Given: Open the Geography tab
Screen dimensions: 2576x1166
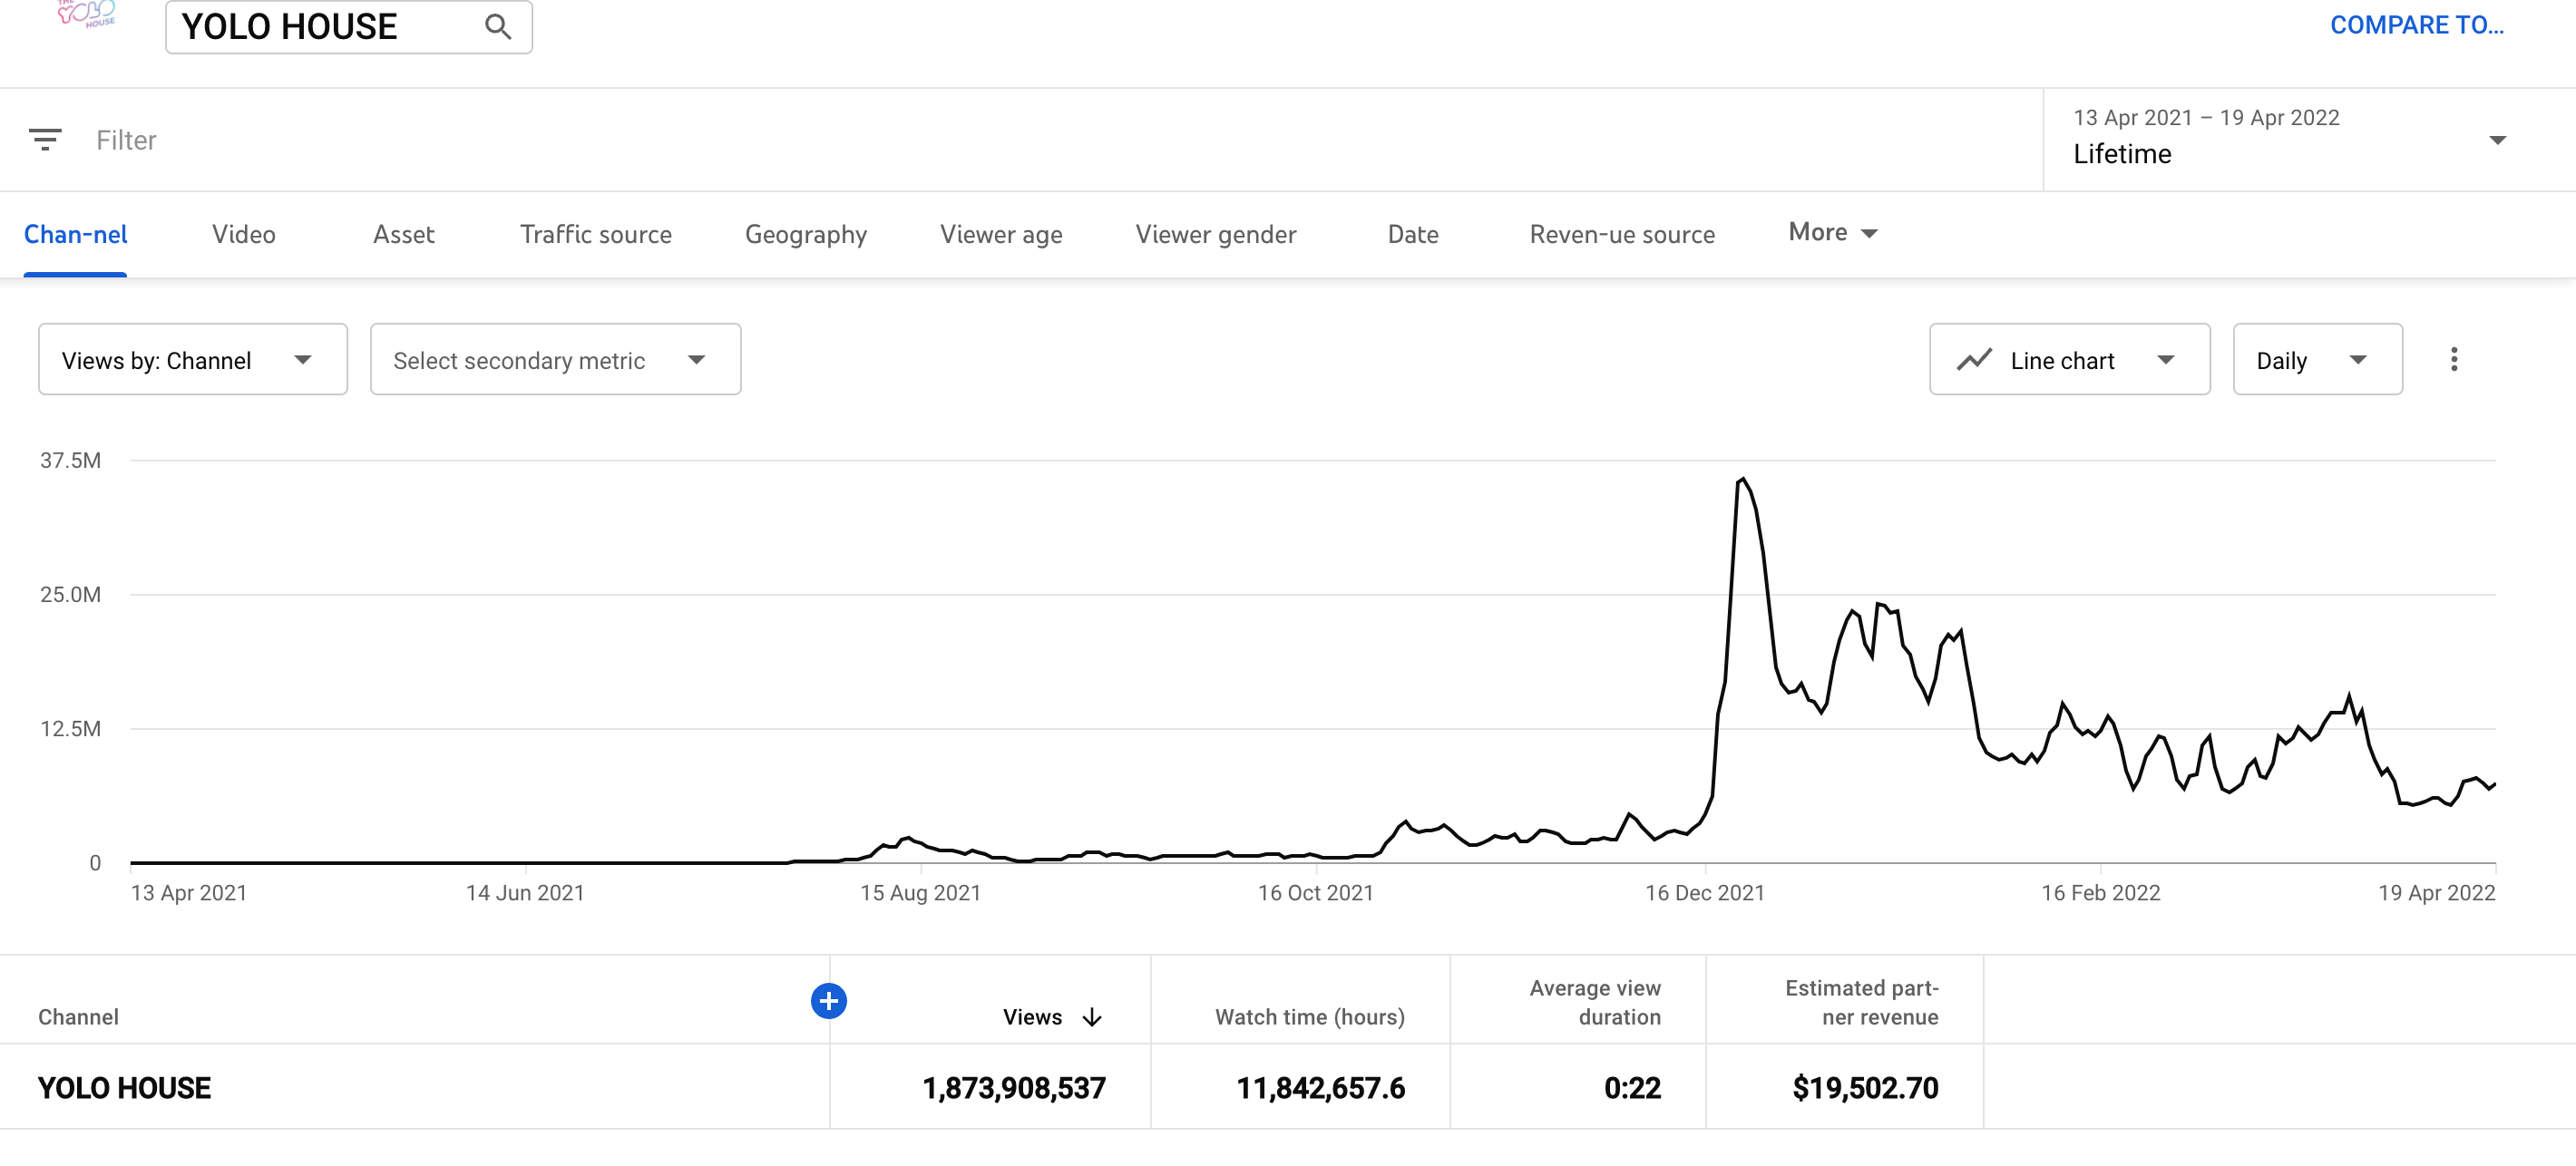Looking at the screenshot, I should (x=805, y=234).
